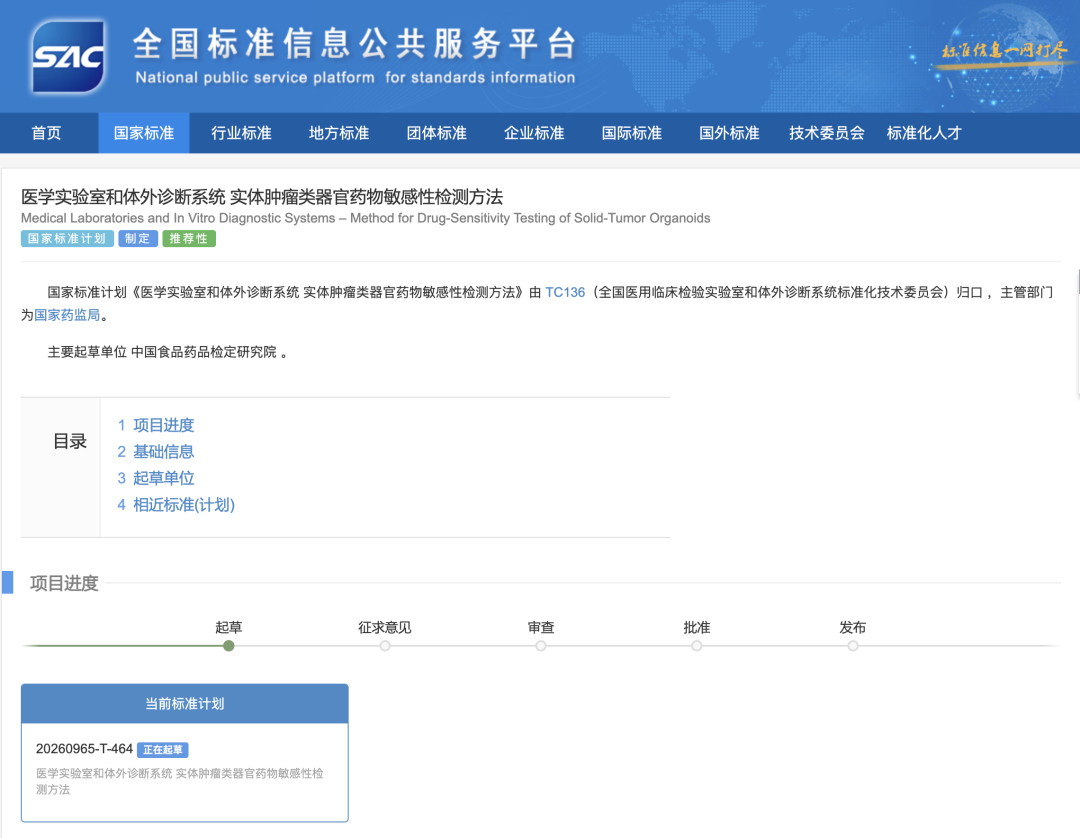Open the 首页 nav item
Screen dimensions: 1080x838
46,133
